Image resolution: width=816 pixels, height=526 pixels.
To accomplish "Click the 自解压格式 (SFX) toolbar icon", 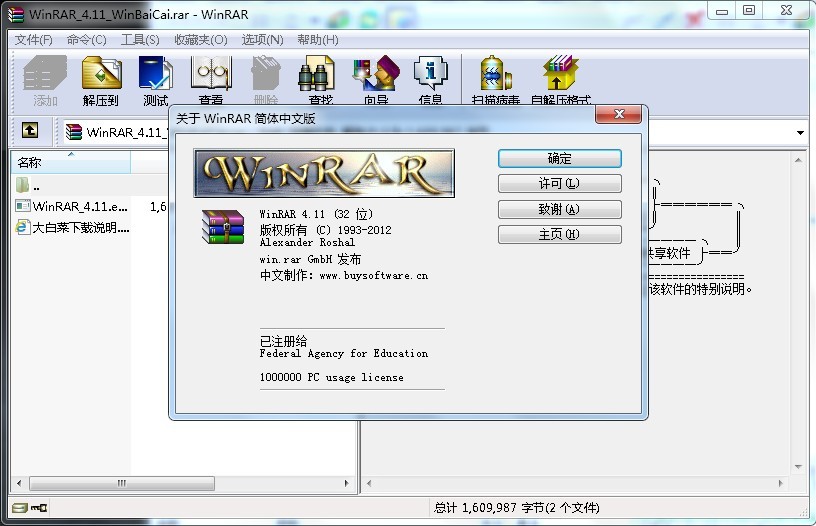I will tap(561, 79).
